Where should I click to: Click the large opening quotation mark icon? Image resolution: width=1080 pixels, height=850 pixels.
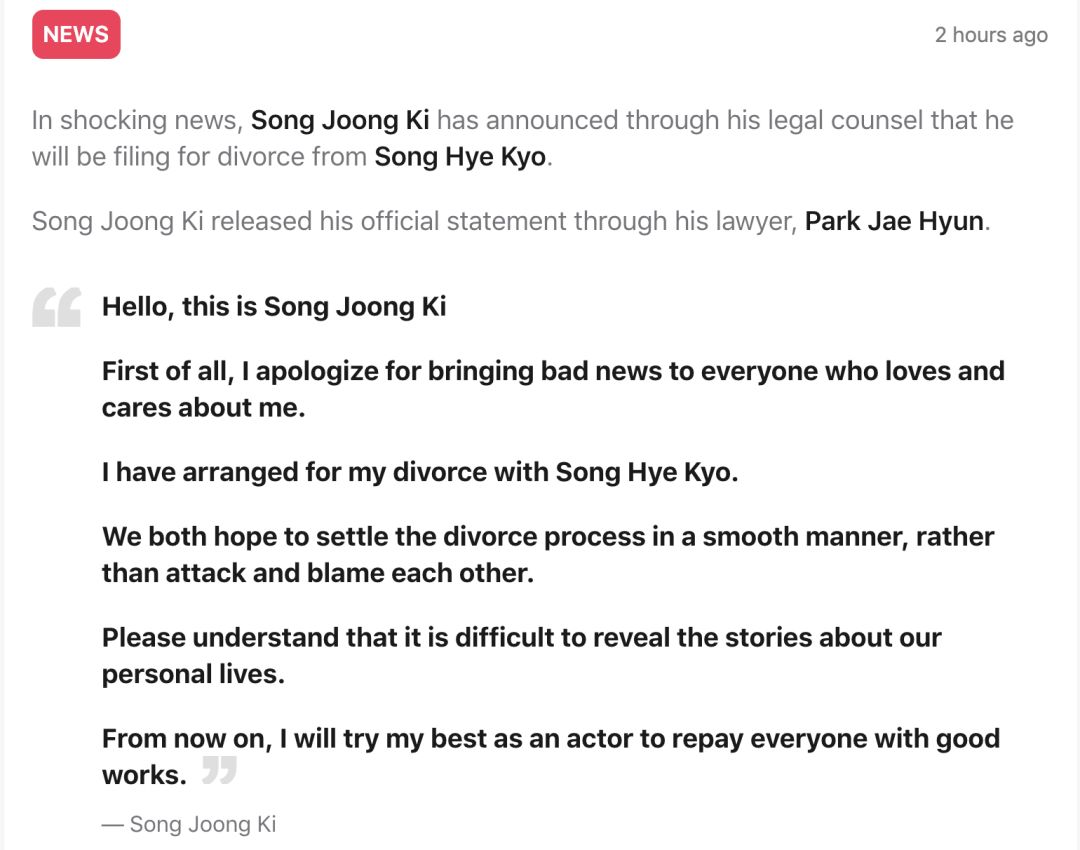[x=57, y=307]
